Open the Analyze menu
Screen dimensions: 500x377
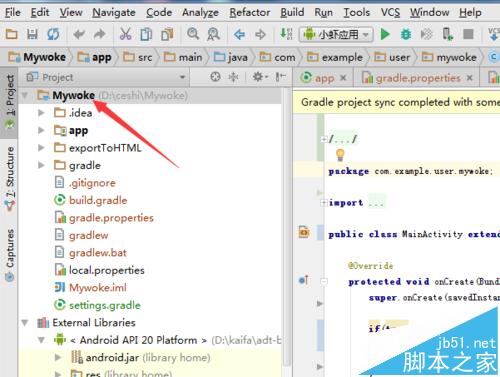click(200, 12)
